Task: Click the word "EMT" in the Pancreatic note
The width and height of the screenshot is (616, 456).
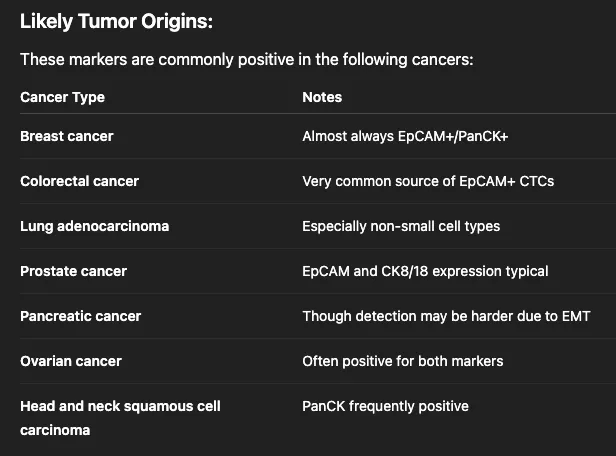Action: (x=575, y=316)
